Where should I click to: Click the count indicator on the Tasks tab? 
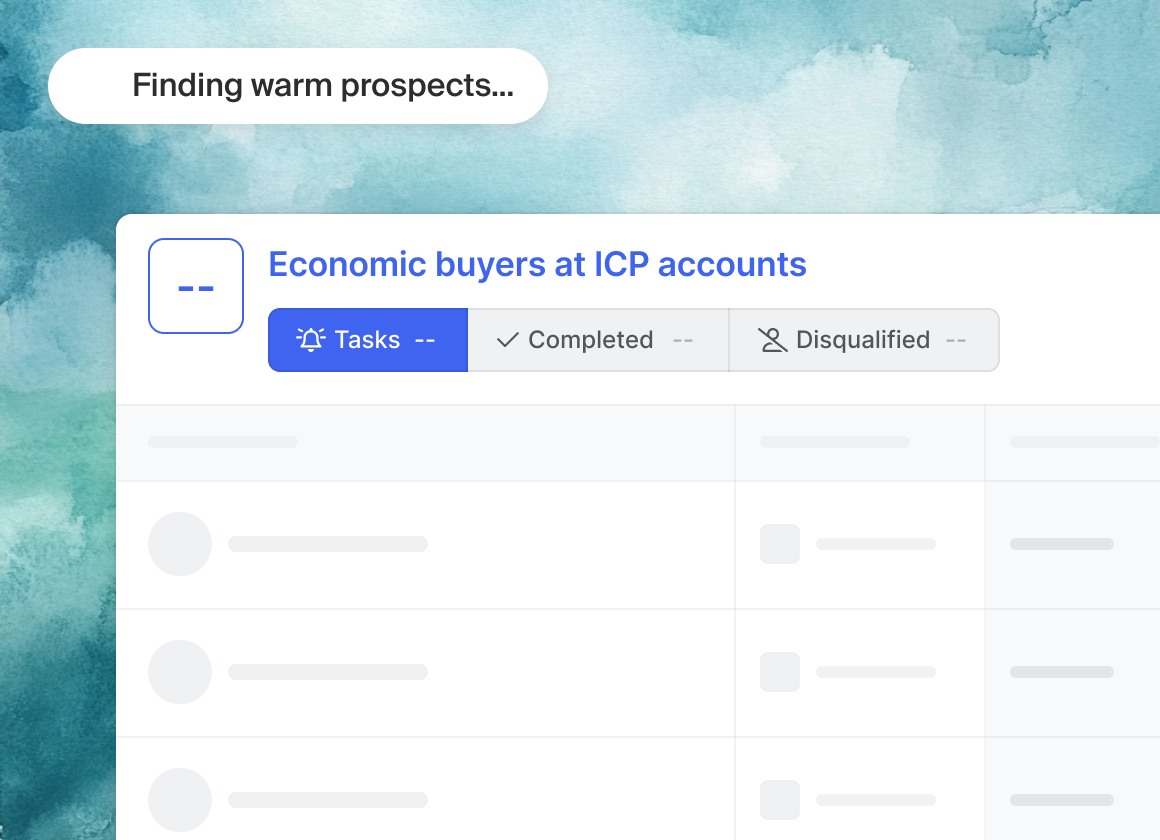point(427,340)
